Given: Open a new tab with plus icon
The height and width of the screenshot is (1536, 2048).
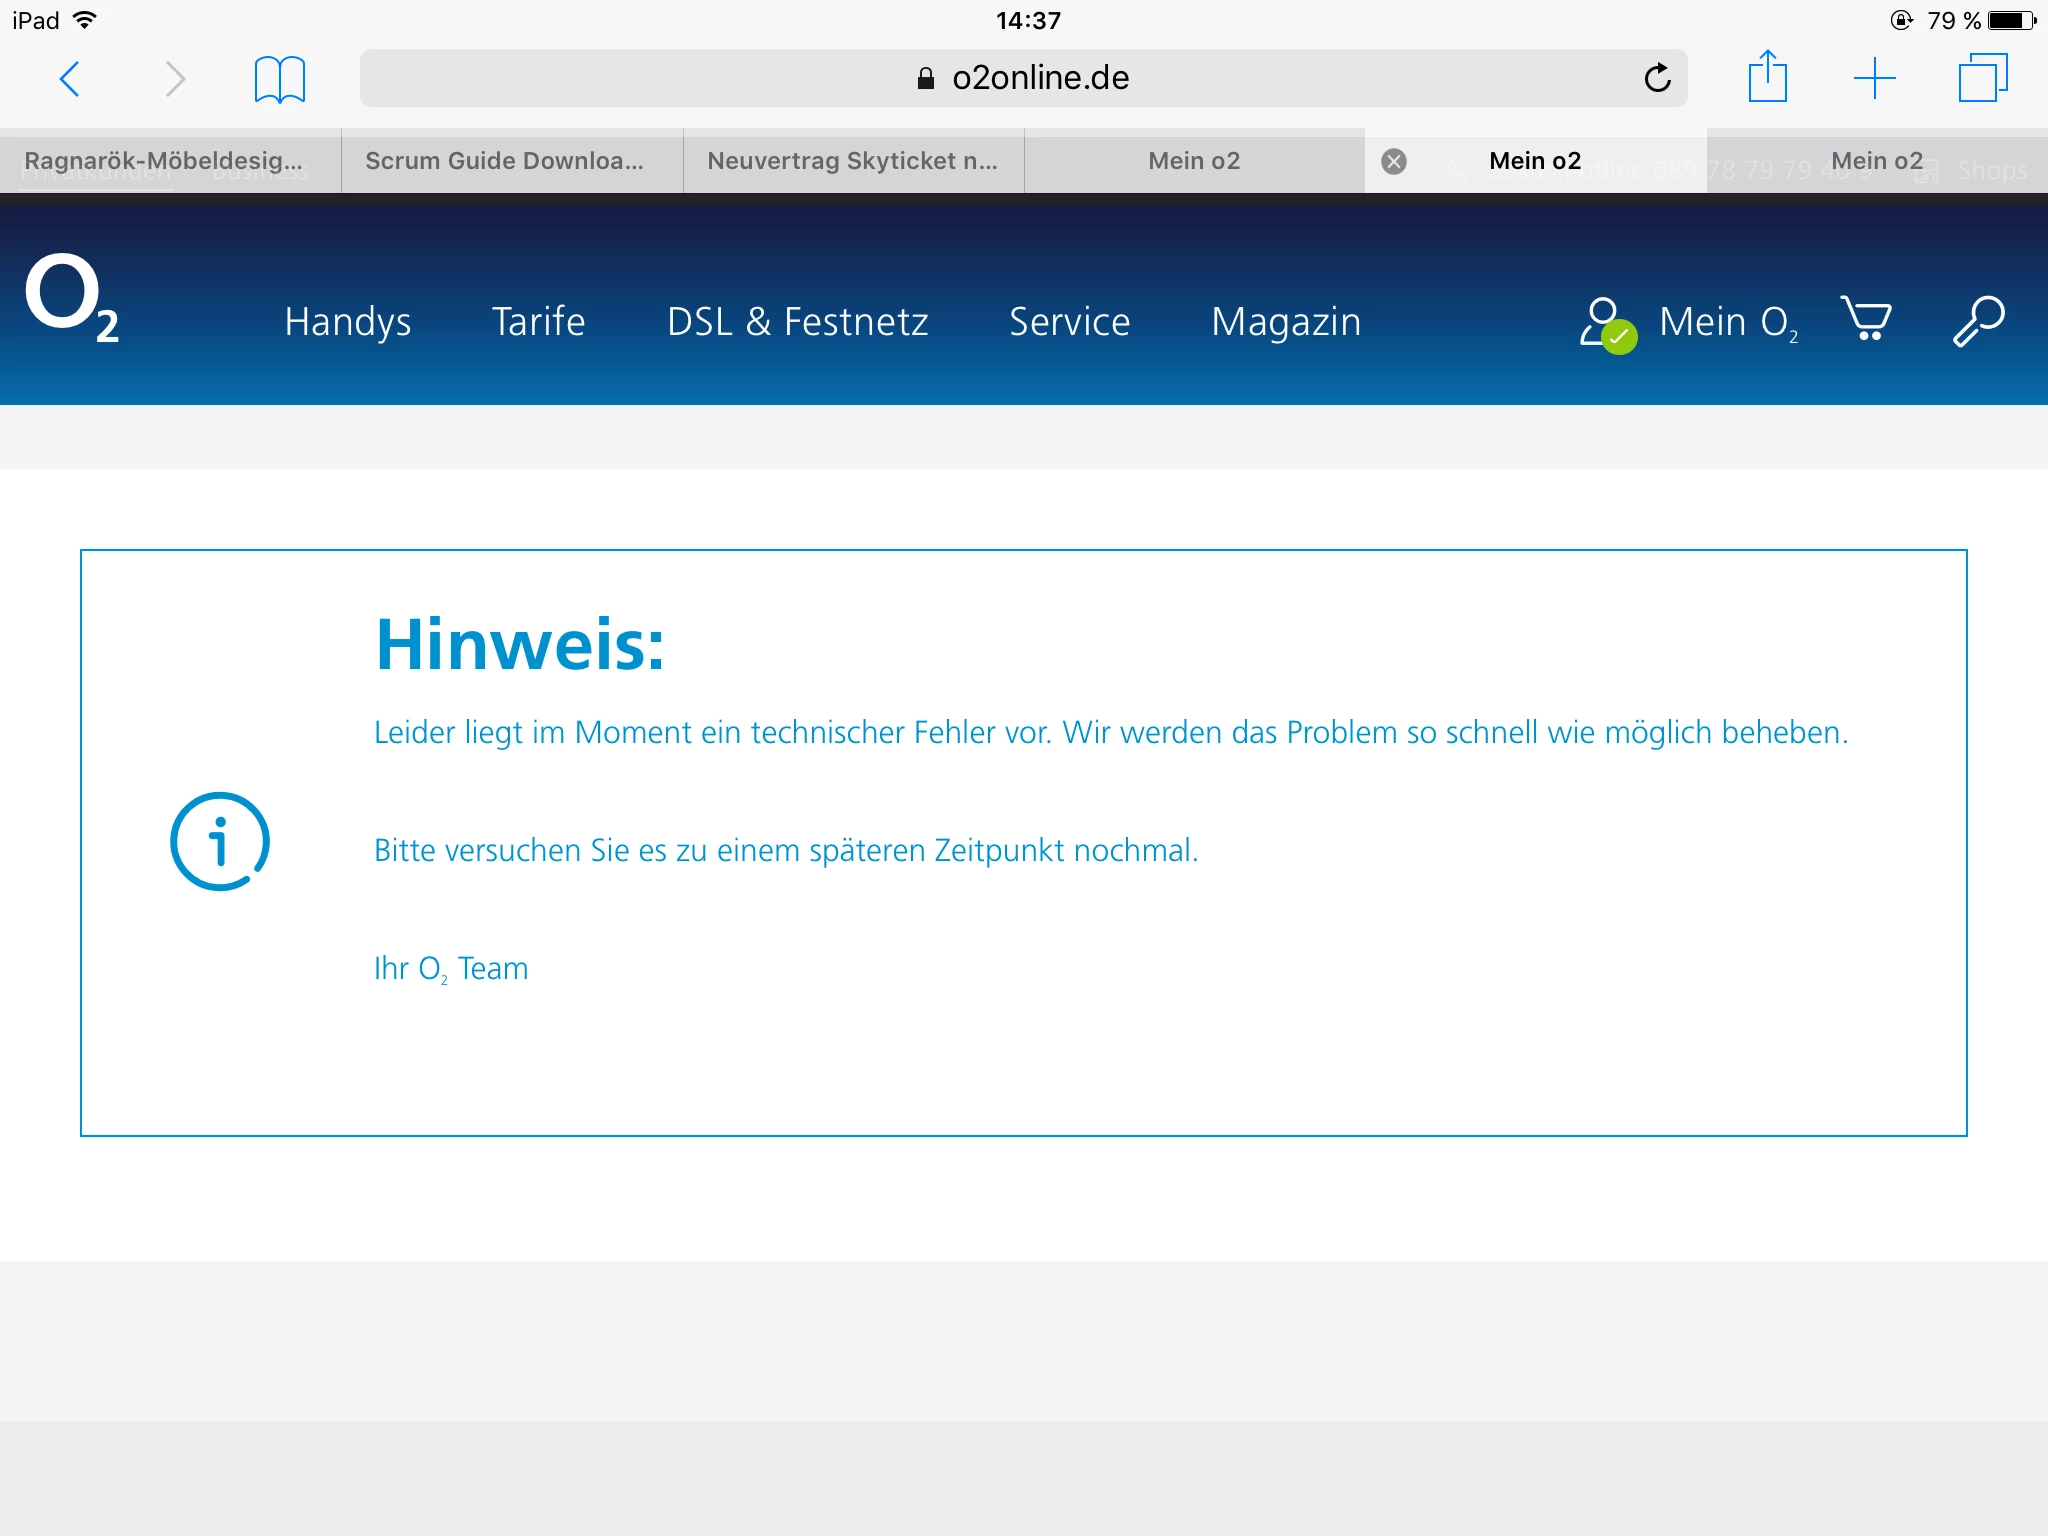Looking at the screenshot, I should tap(1874, 78).
